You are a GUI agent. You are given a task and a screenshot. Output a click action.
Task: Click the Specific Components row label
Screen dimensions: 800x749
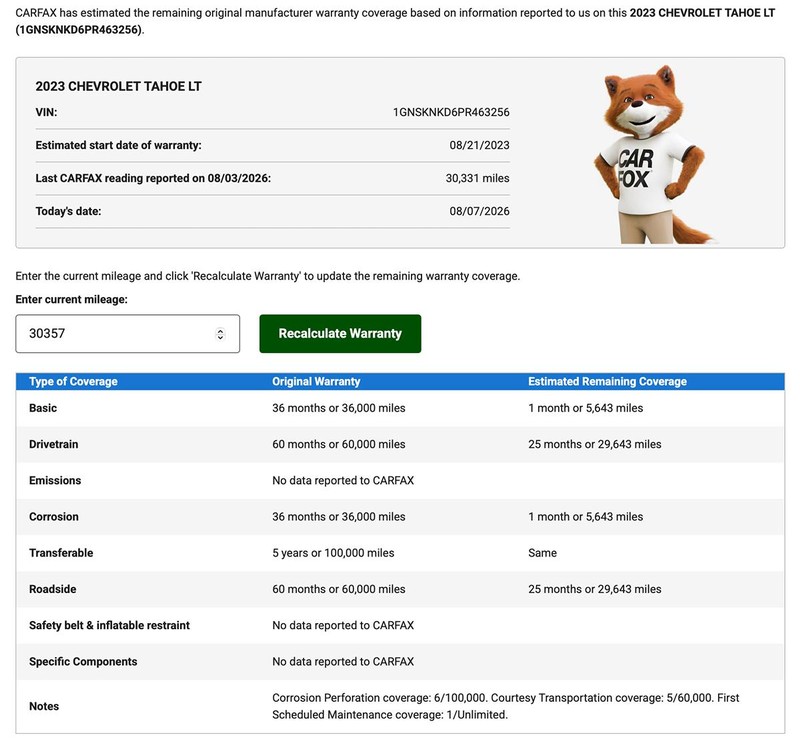pyautogui.click(x=83, y=662)
